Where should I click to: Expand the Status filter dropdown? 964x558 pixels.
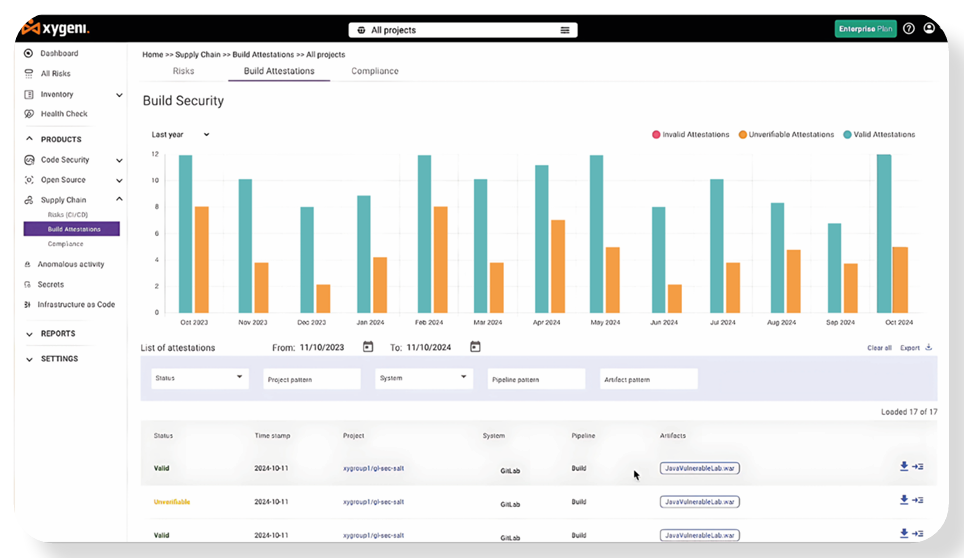tap(199, 378)
